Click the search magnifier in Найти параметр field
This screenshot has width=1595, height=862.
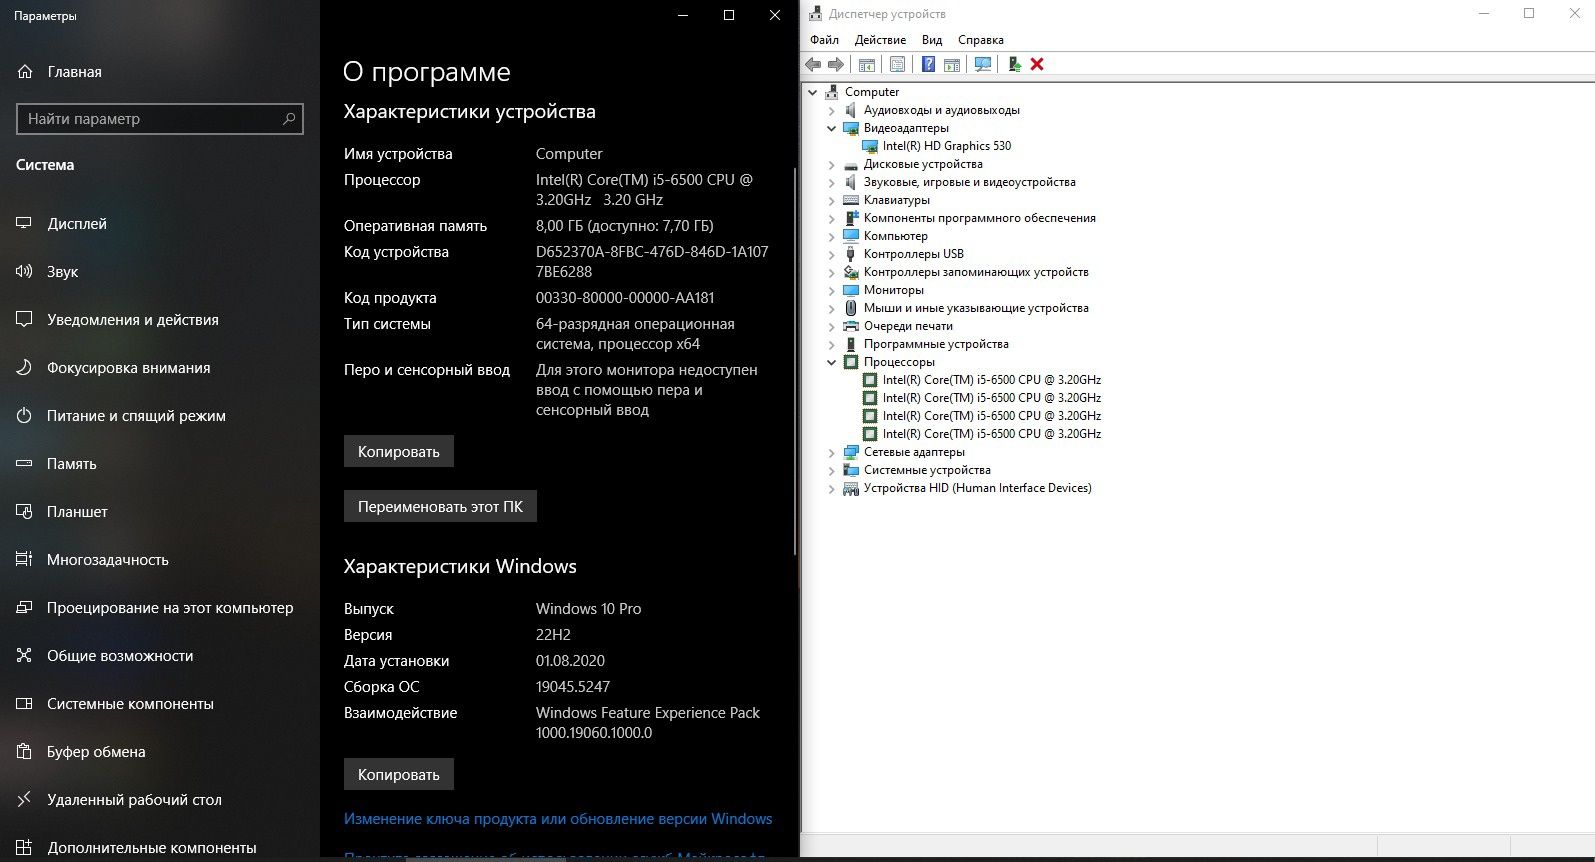[289, 119]
